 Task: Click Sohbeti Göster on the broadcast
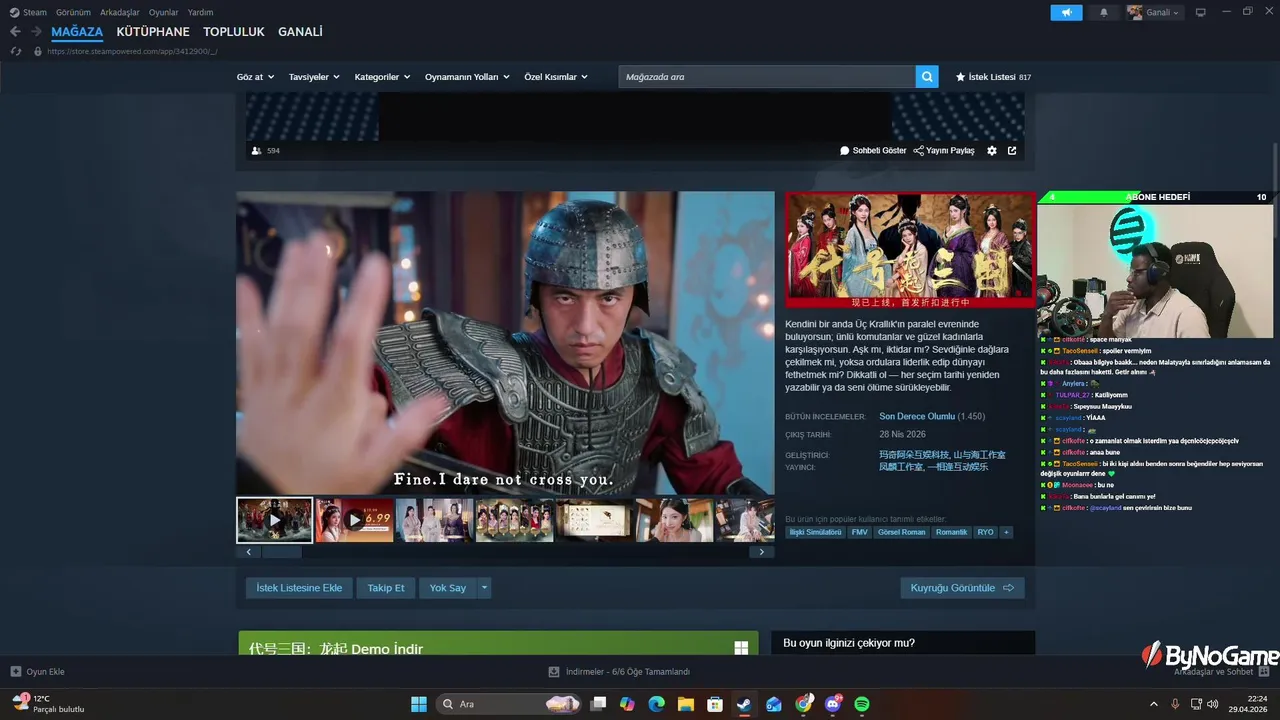pos(873,151)
